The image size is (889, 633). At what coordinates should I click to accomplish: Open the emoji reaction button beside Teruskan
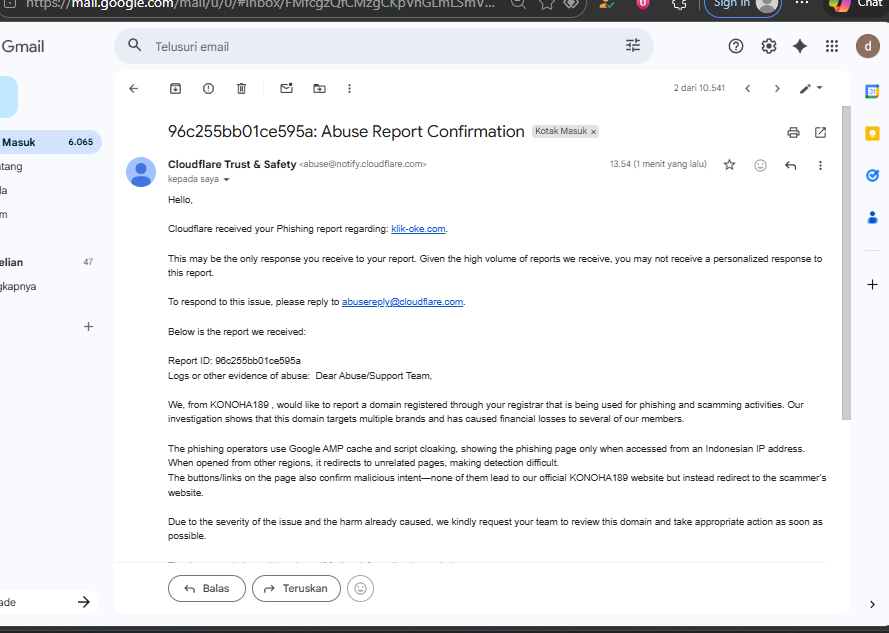(x=361, y=588)
